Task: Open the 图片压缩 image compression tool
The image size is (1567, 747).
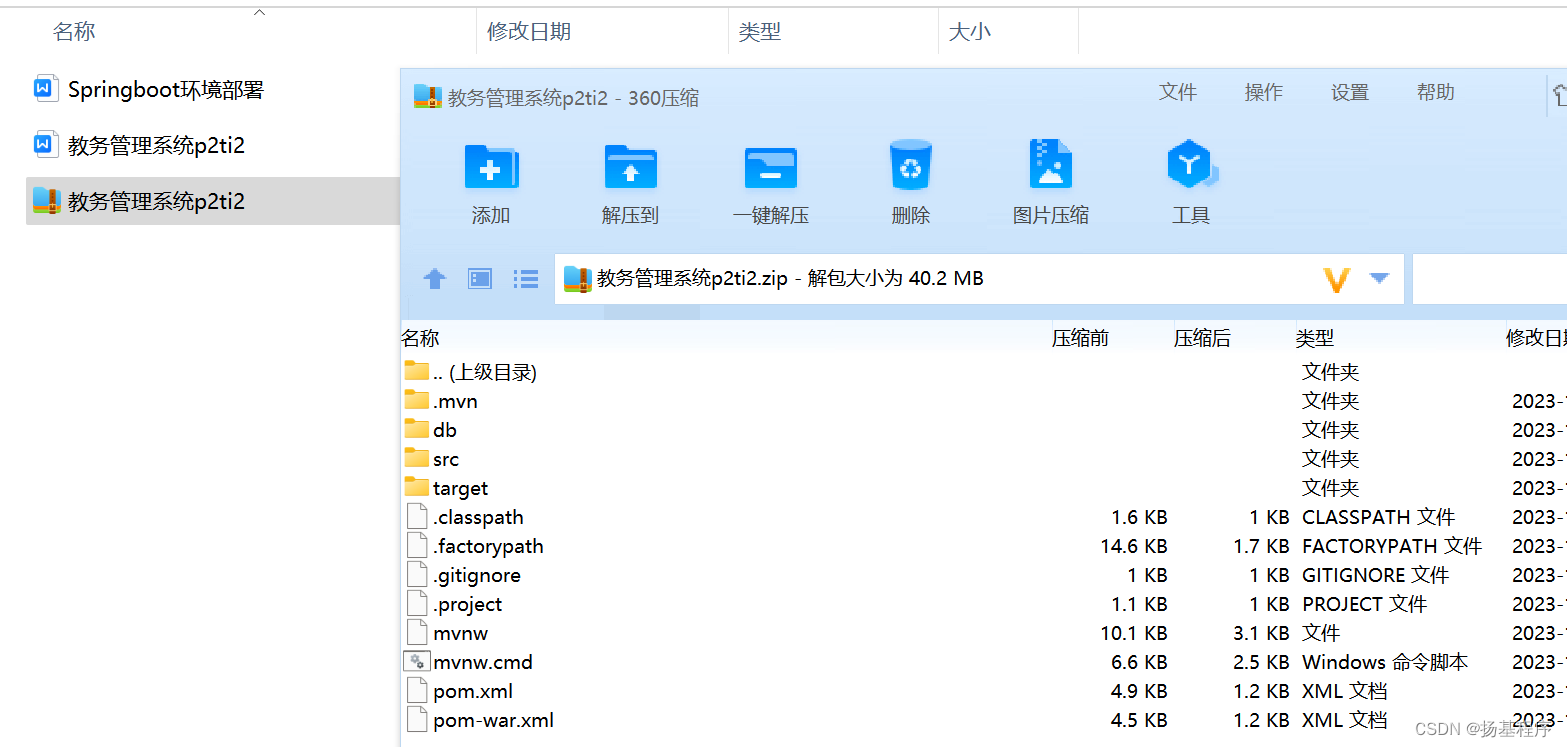Action: [x=1049, y=180]
